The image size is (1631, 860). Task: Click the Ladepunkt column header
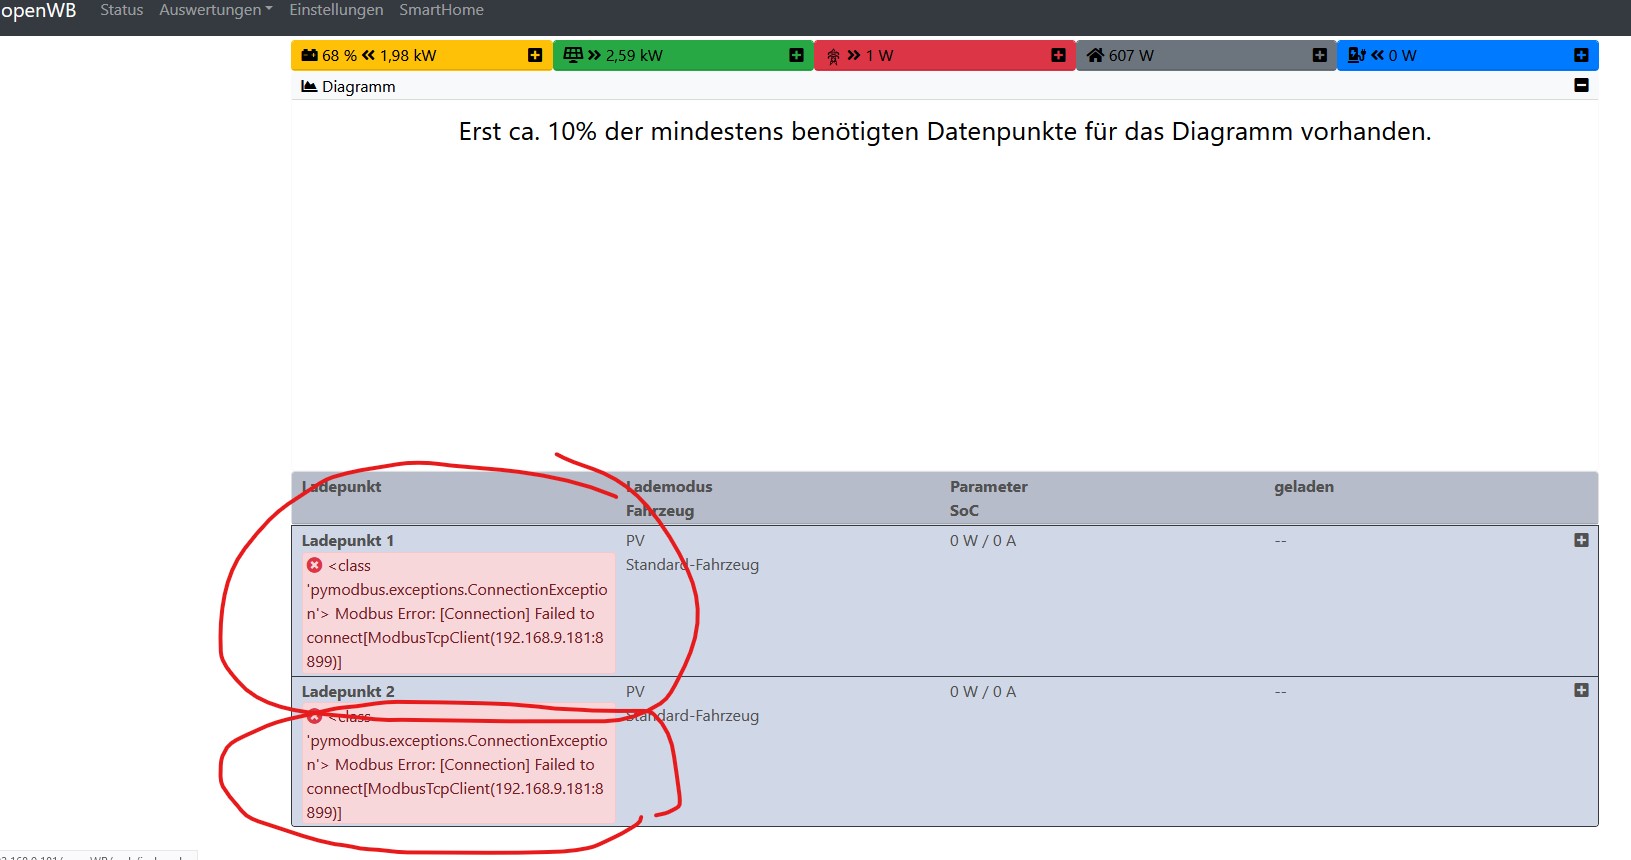(x=342, y=487)
